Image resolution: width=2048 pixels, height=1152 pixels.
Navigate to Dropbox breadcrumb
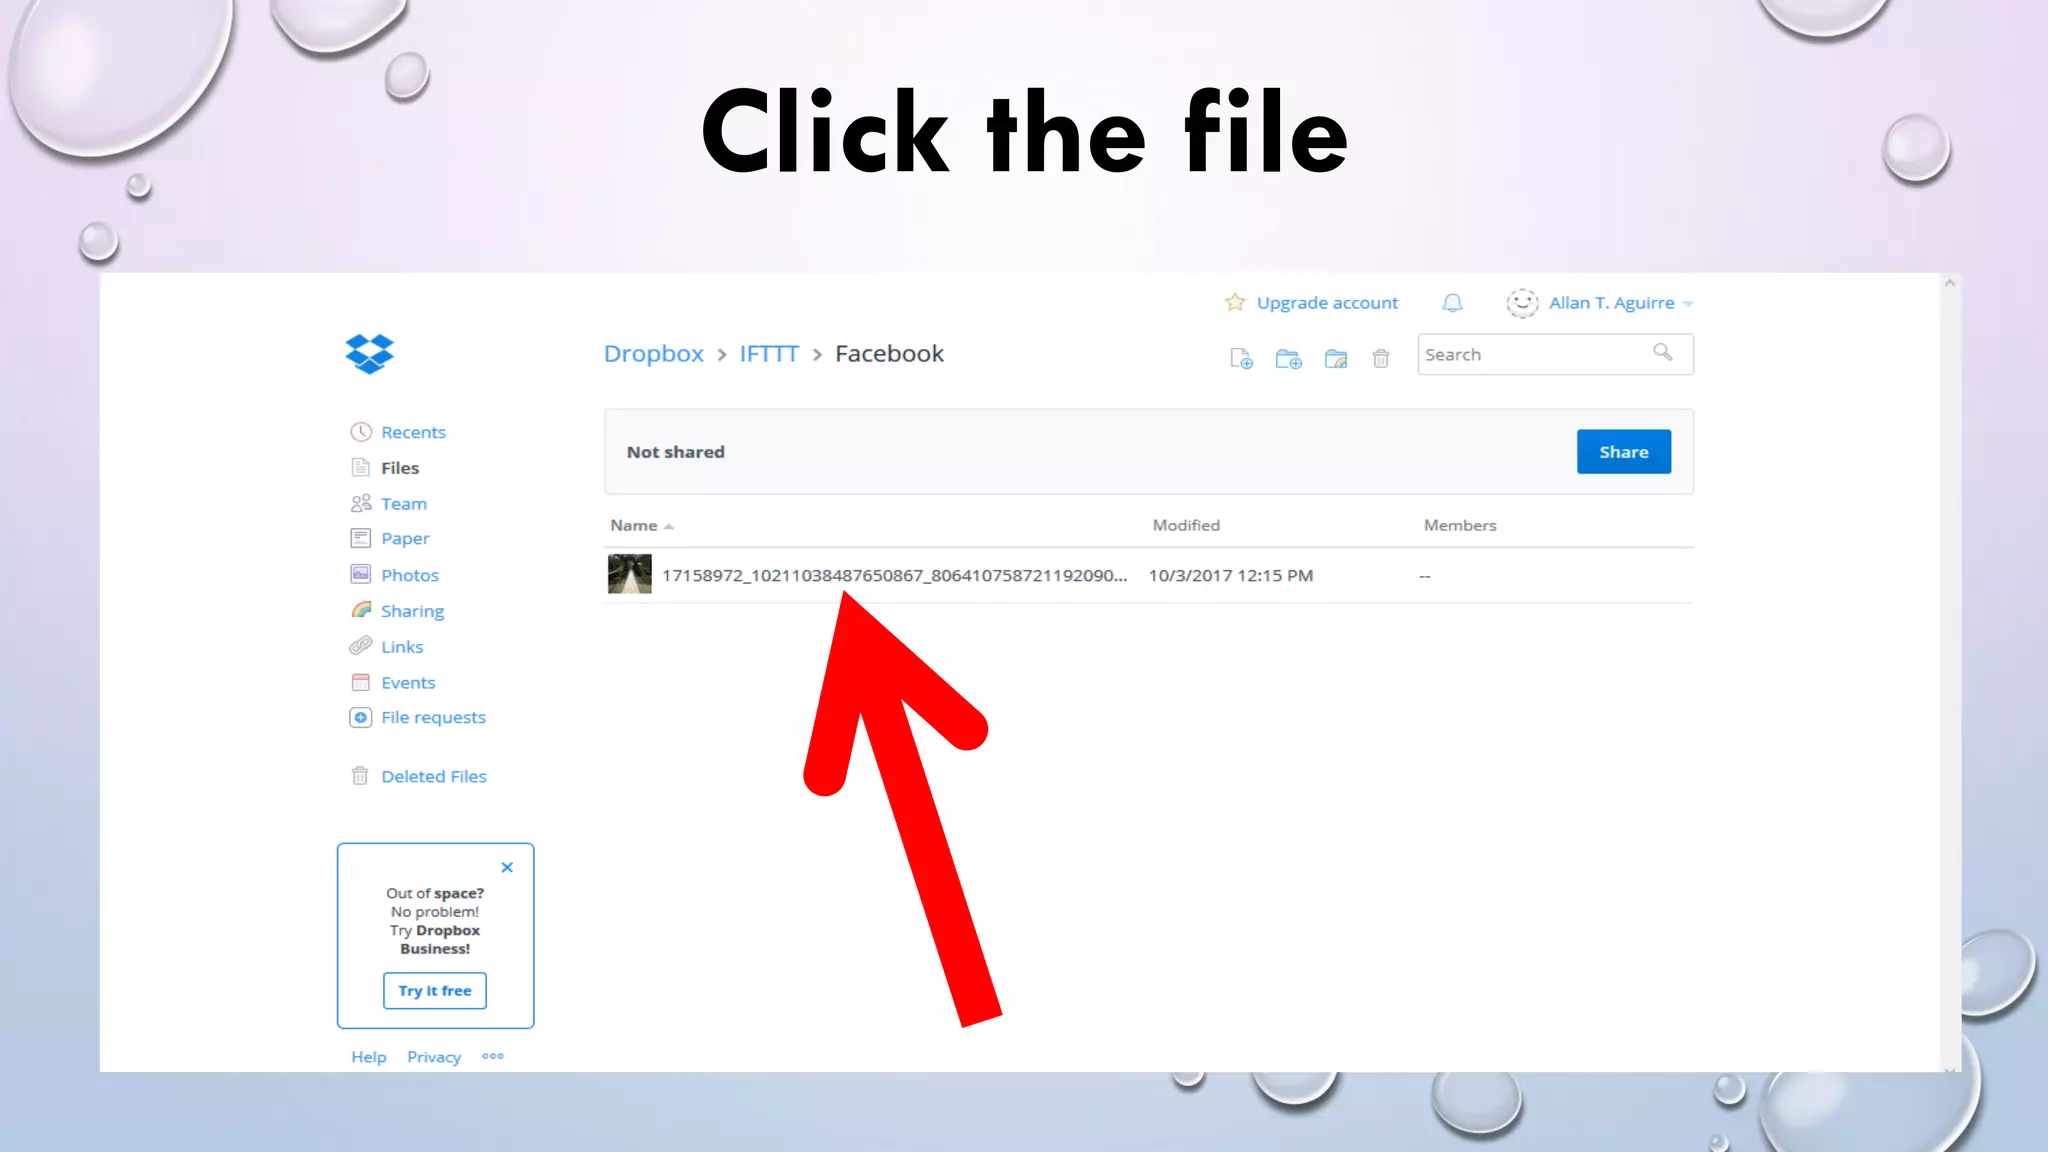[654, 354]
